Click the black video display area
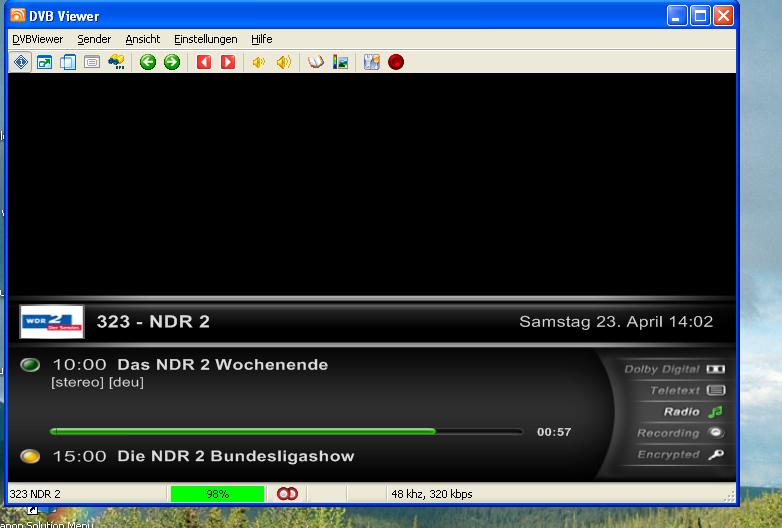 [x=372, y=184]
